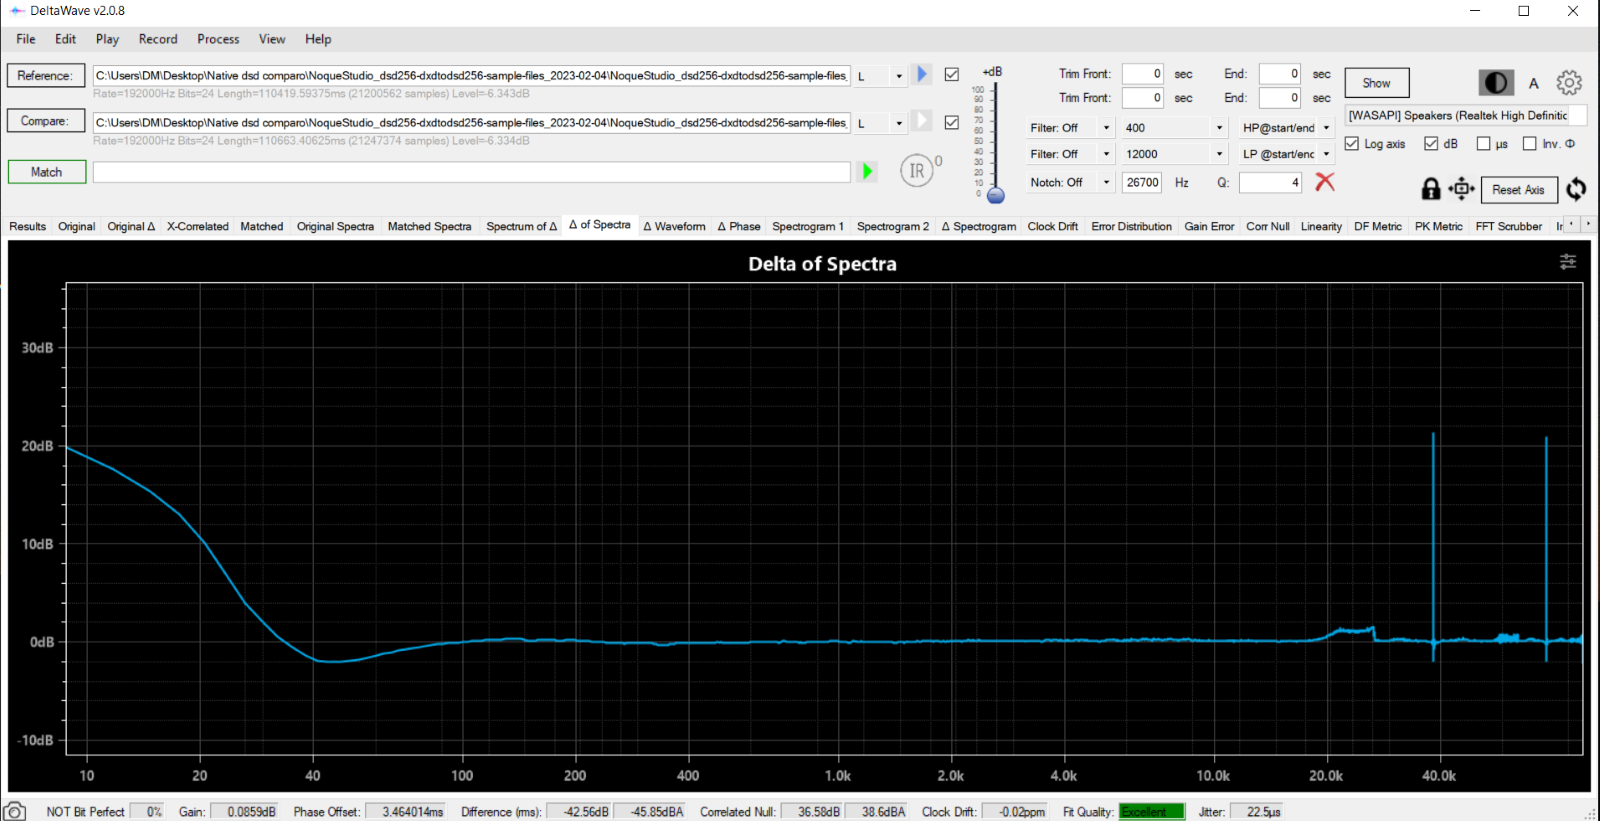
Task: Open the Play menu
Action: [x=107, y=39]
